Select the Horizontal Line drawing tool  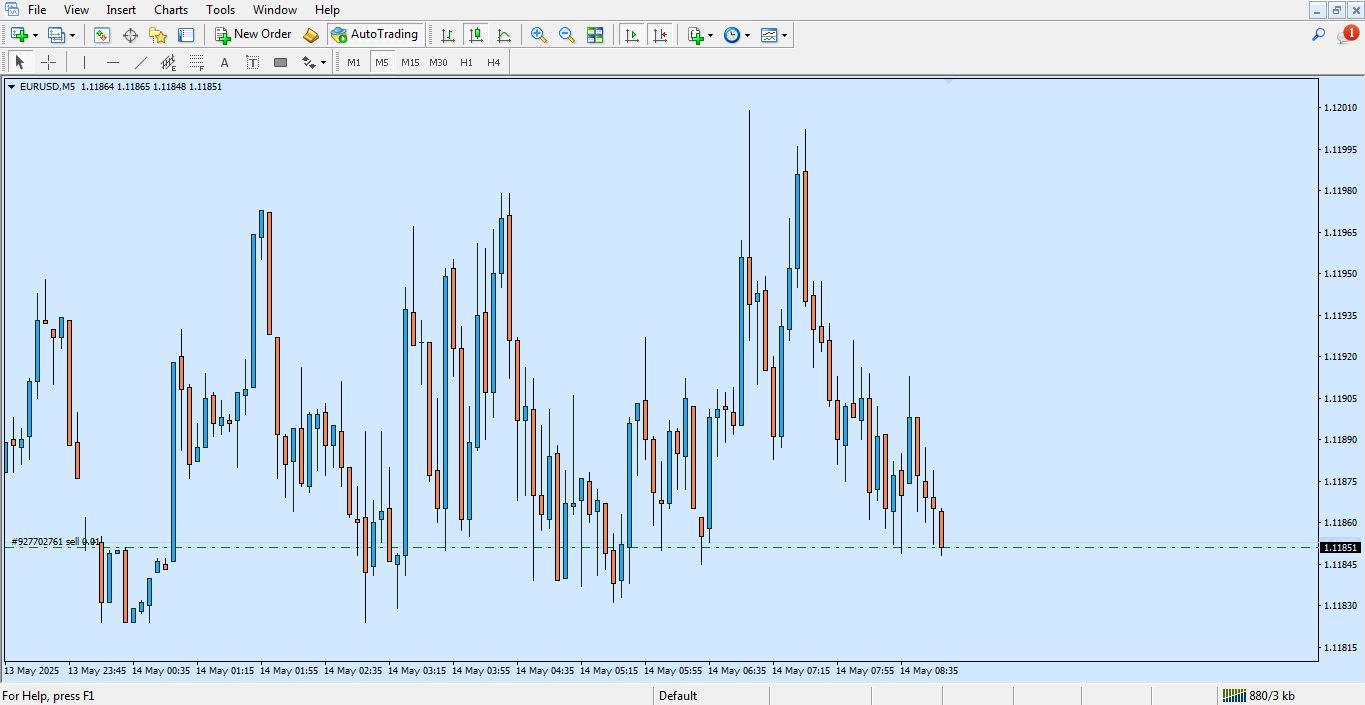click(113, 62)
